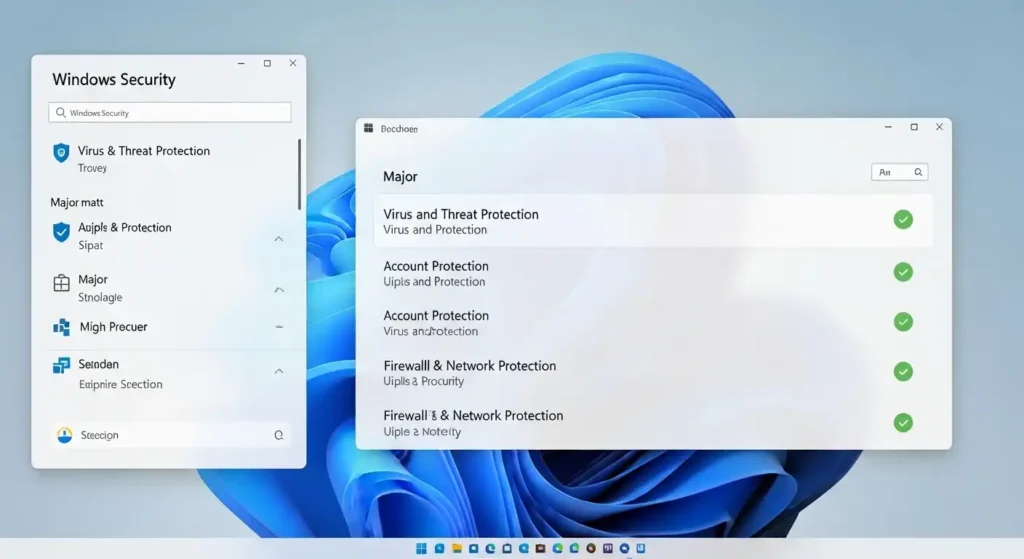Click the Migh Precuer blue icon
The width and height of the screenshot is (1024, 559).
61,327
